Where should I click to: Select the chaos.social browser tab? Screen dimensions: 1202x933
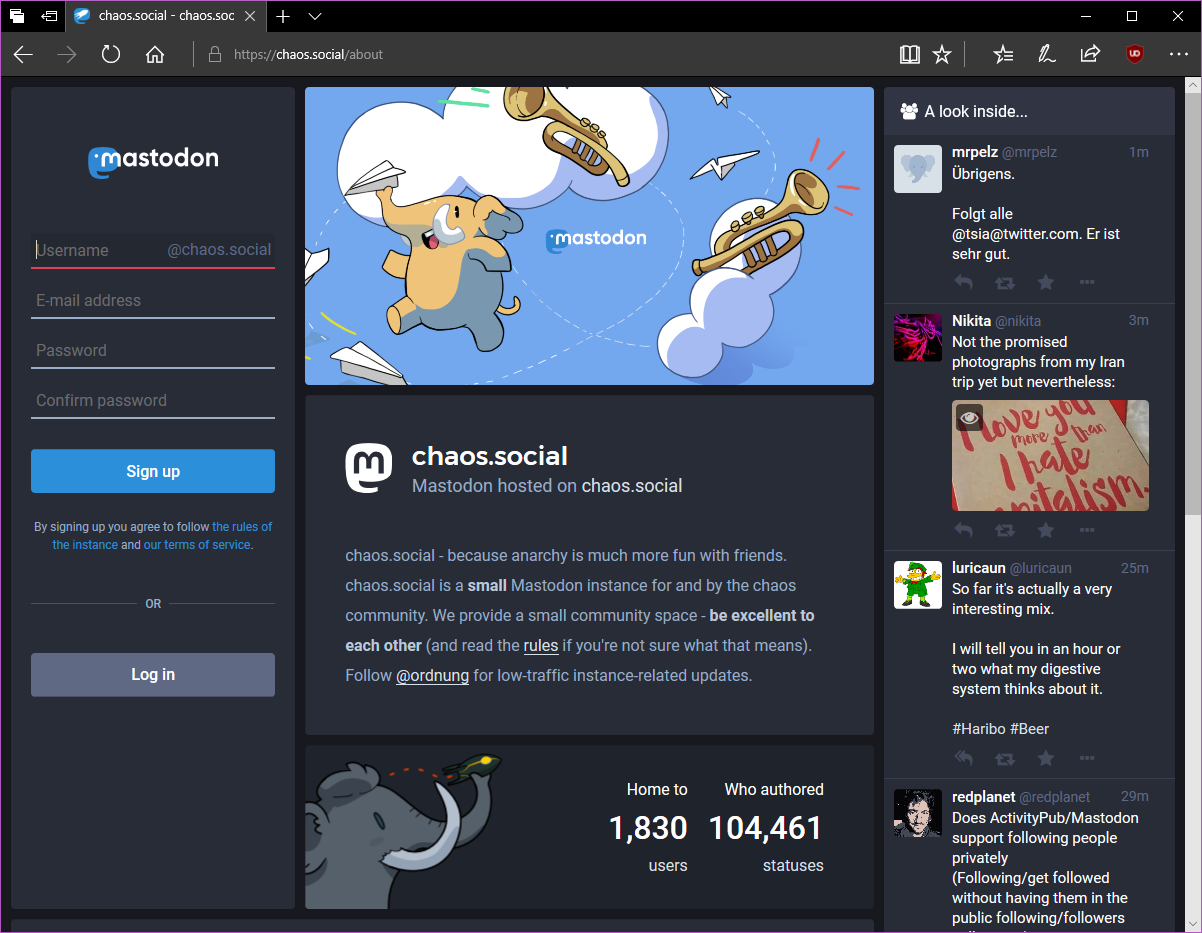[166, 16]
